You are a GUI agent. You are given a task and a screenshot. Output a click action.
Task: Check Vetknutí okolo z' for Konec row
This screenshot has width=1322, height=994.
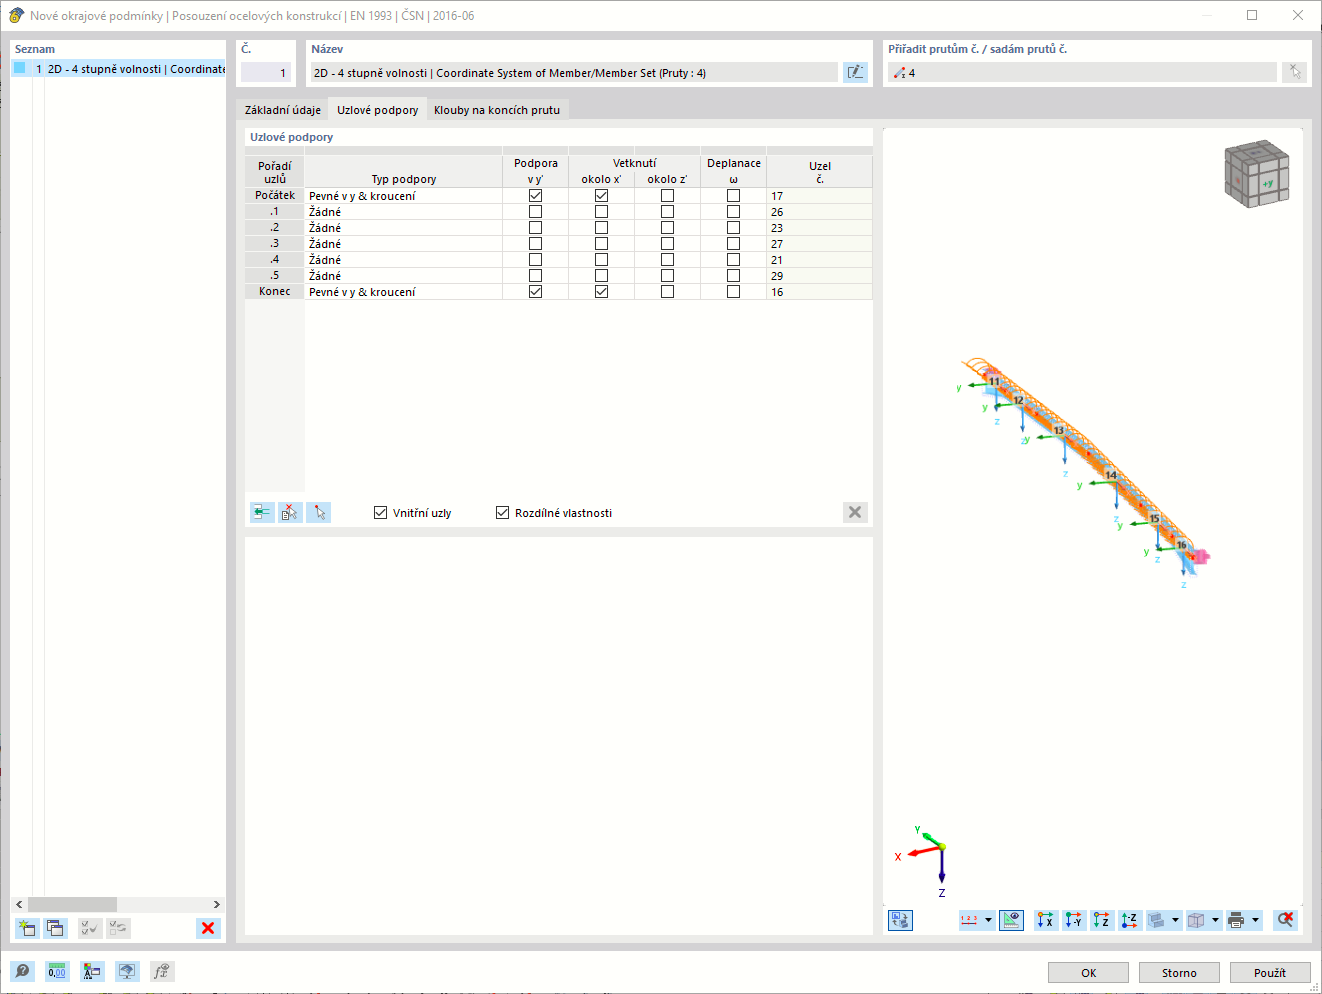tap(668, 292)
